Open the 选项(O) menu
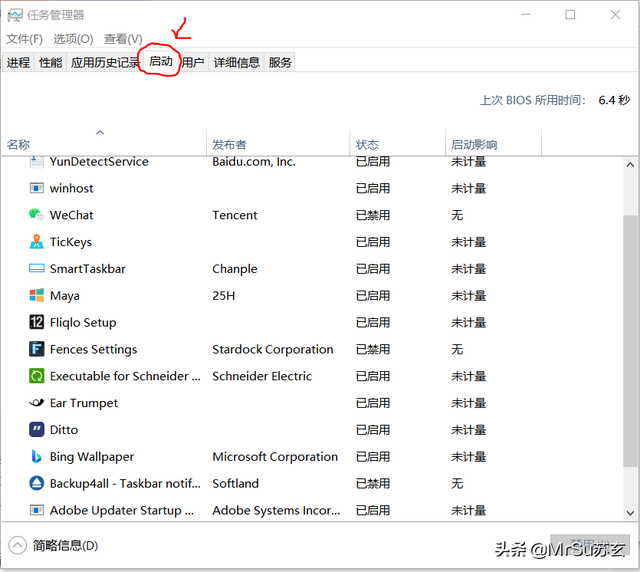The image size is (640, 572). (x=73, y=39)
